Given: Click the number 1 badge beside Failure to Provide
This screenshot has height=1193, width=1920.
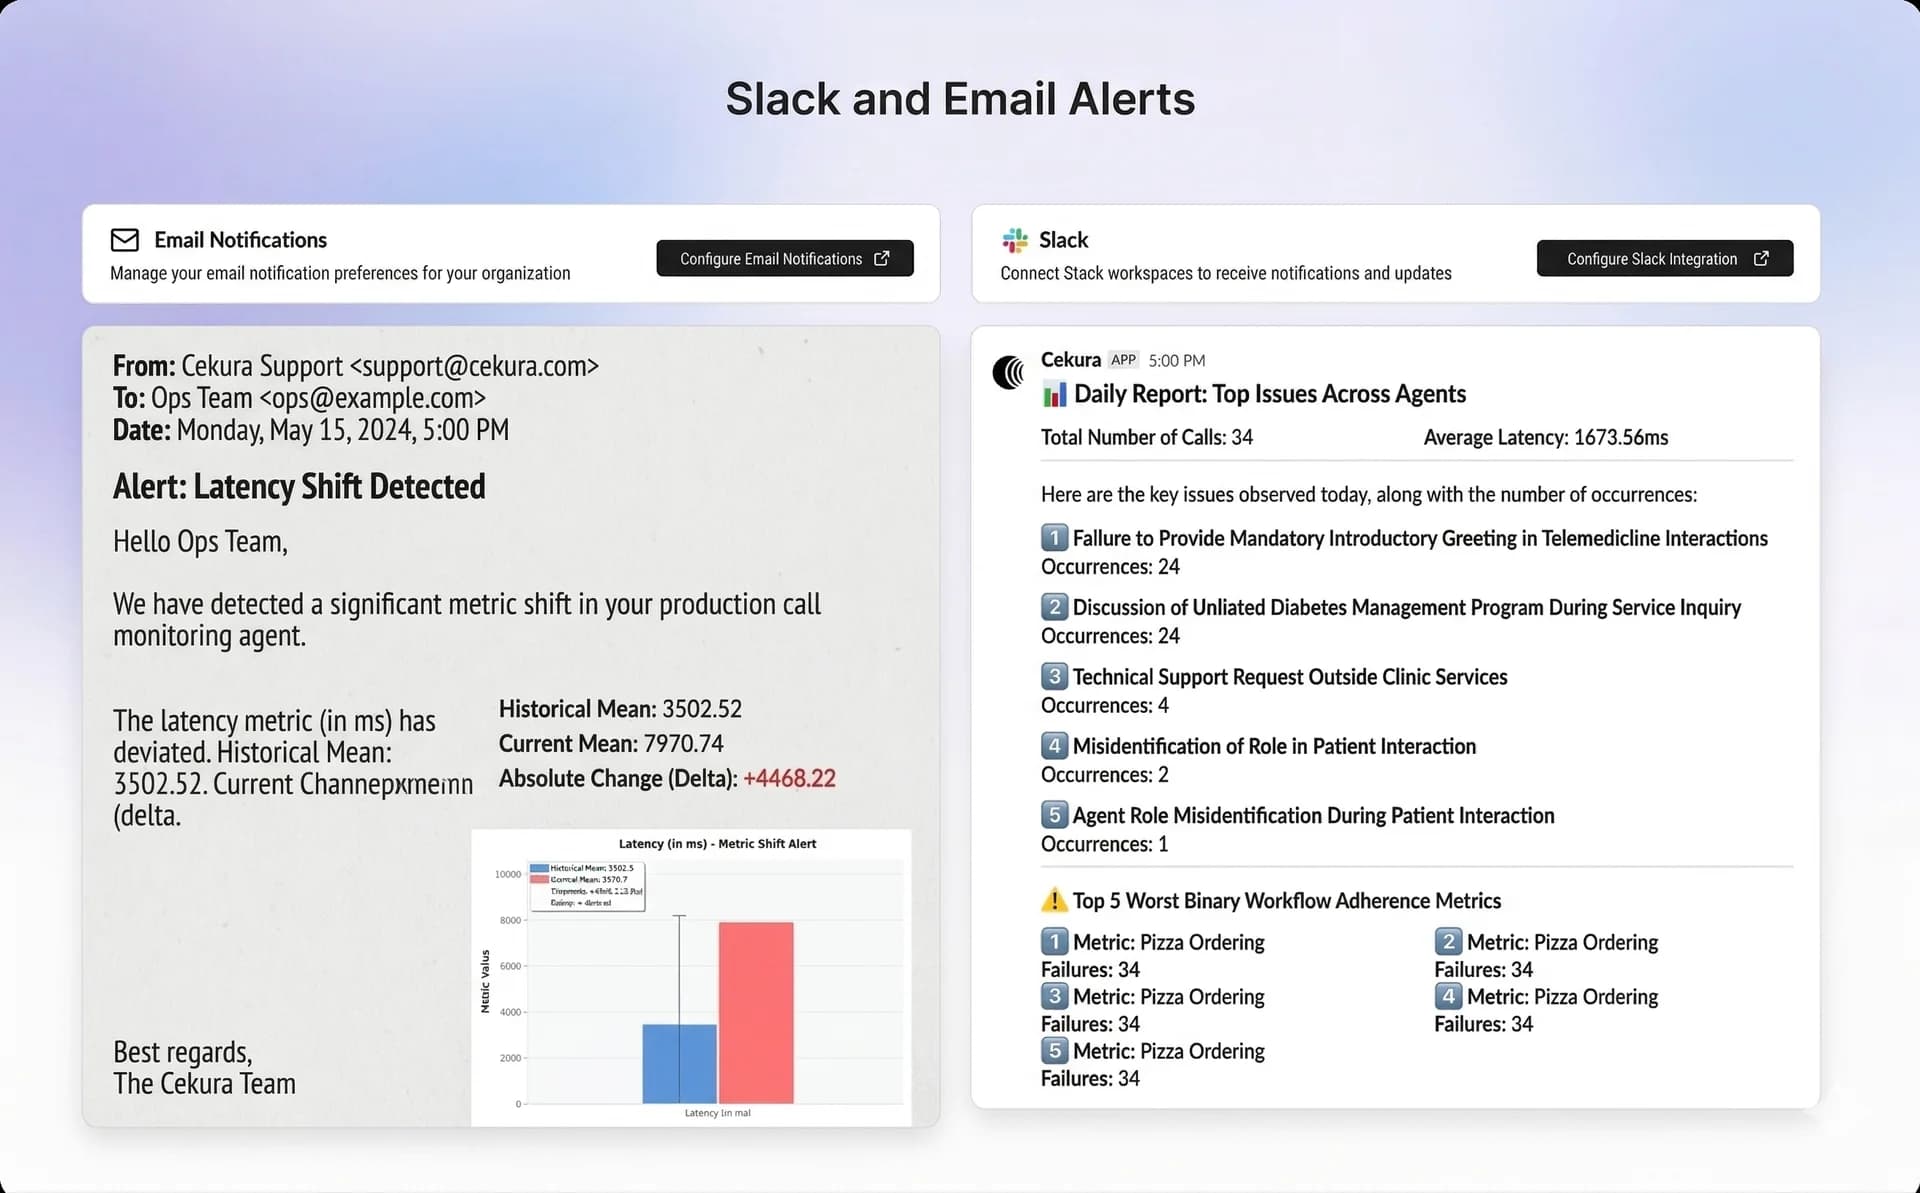Looking at the screenshot, I should (1054, 538).
